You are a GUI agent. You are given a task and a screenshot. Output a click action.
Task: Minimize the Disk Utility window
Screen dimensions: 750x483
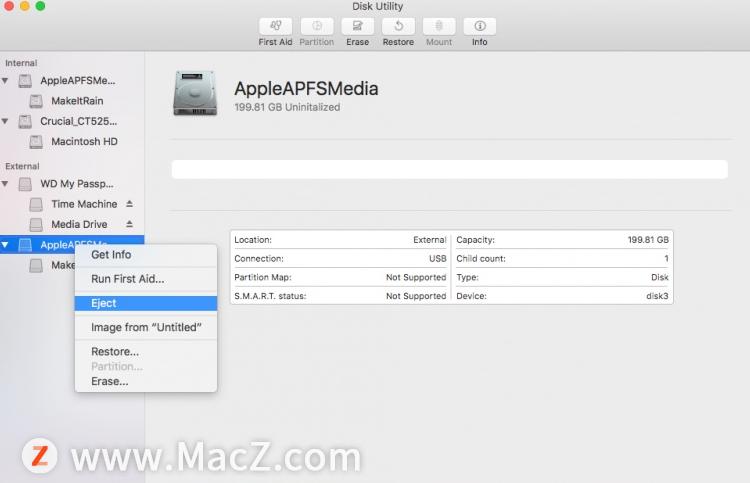[25, 6]
